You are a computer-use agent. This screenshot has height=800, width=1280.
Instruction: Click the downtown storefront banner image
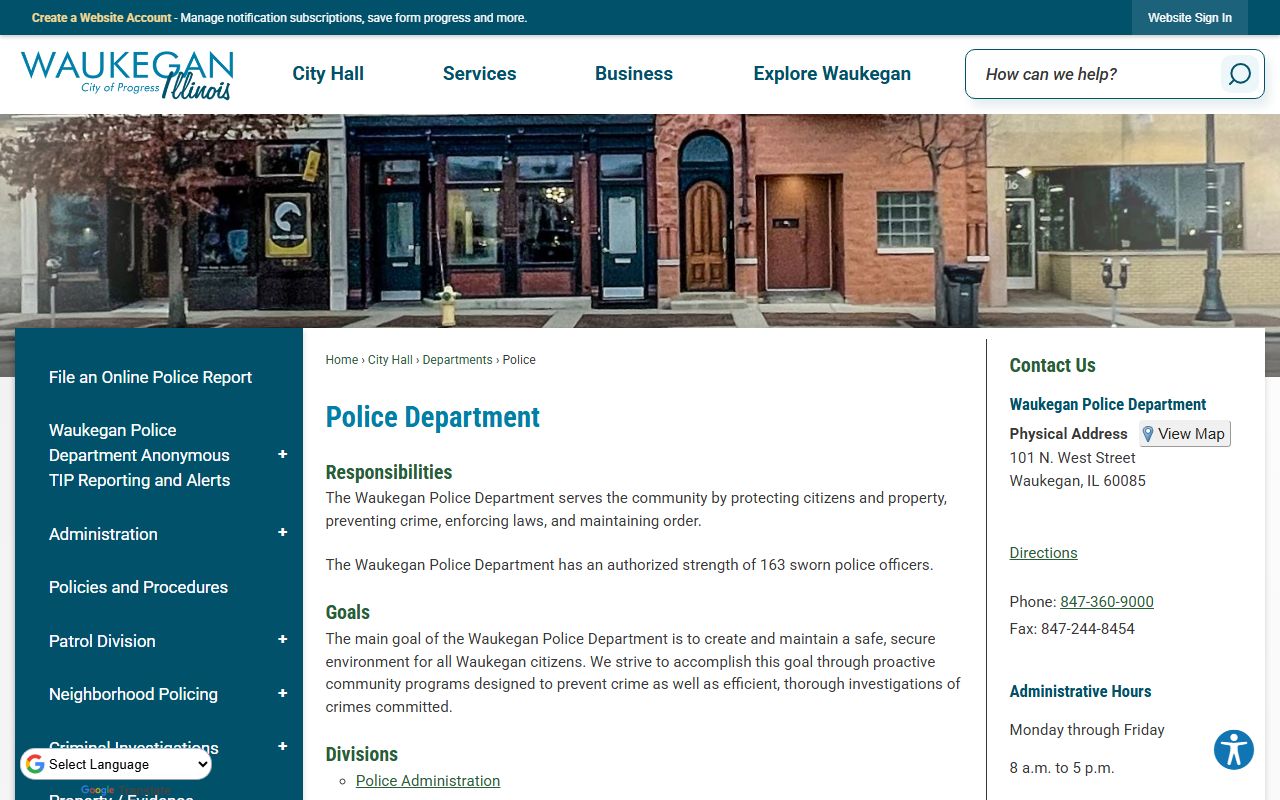(640, 221)
